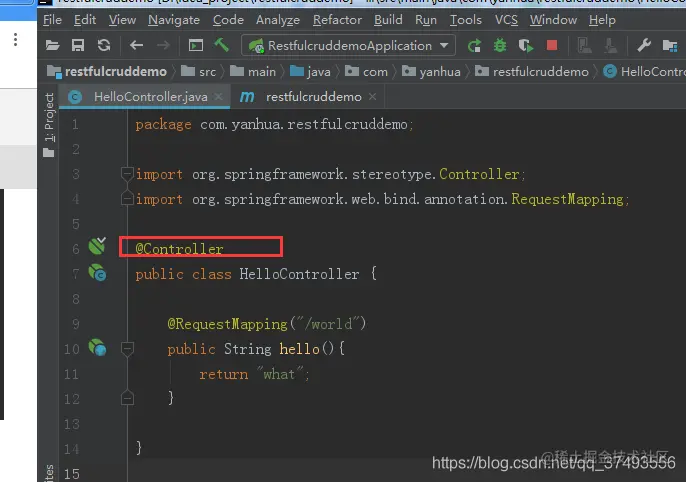Screen dimensions: 686x482
Task: Open the three-dot menu in left window
Action: (x=15, y=39)
